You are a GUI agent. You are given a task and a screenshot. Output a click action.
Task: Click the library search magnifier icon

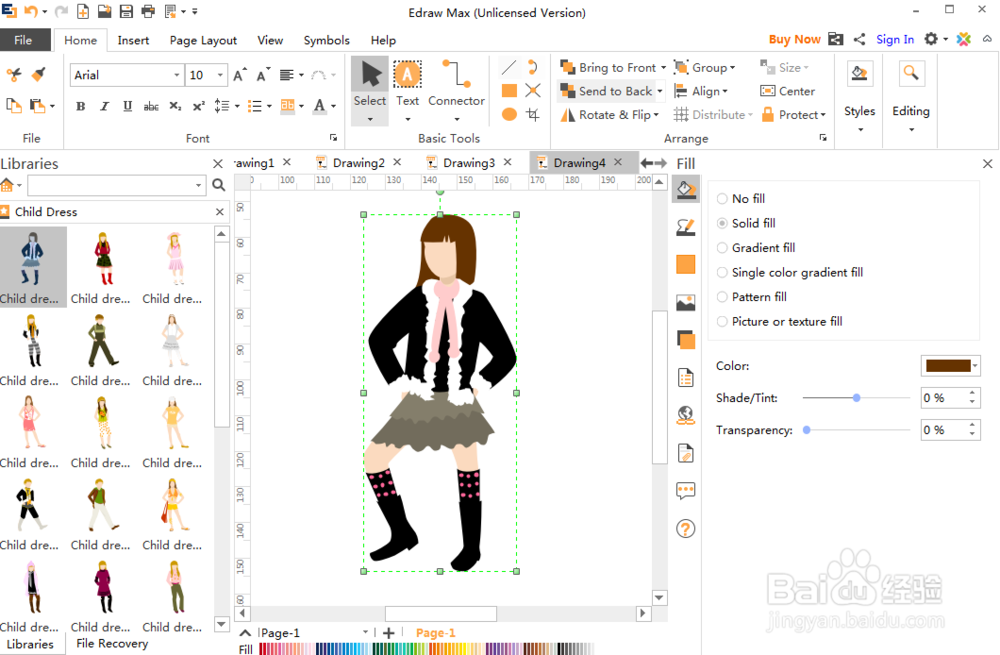point(219,185)
